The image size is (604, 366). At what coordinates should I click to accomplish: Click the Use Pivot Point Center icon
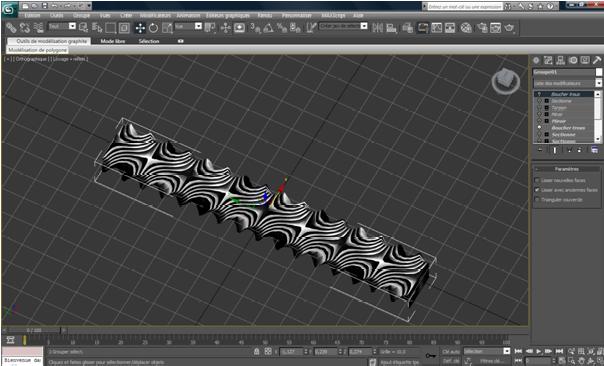point(210,27)
